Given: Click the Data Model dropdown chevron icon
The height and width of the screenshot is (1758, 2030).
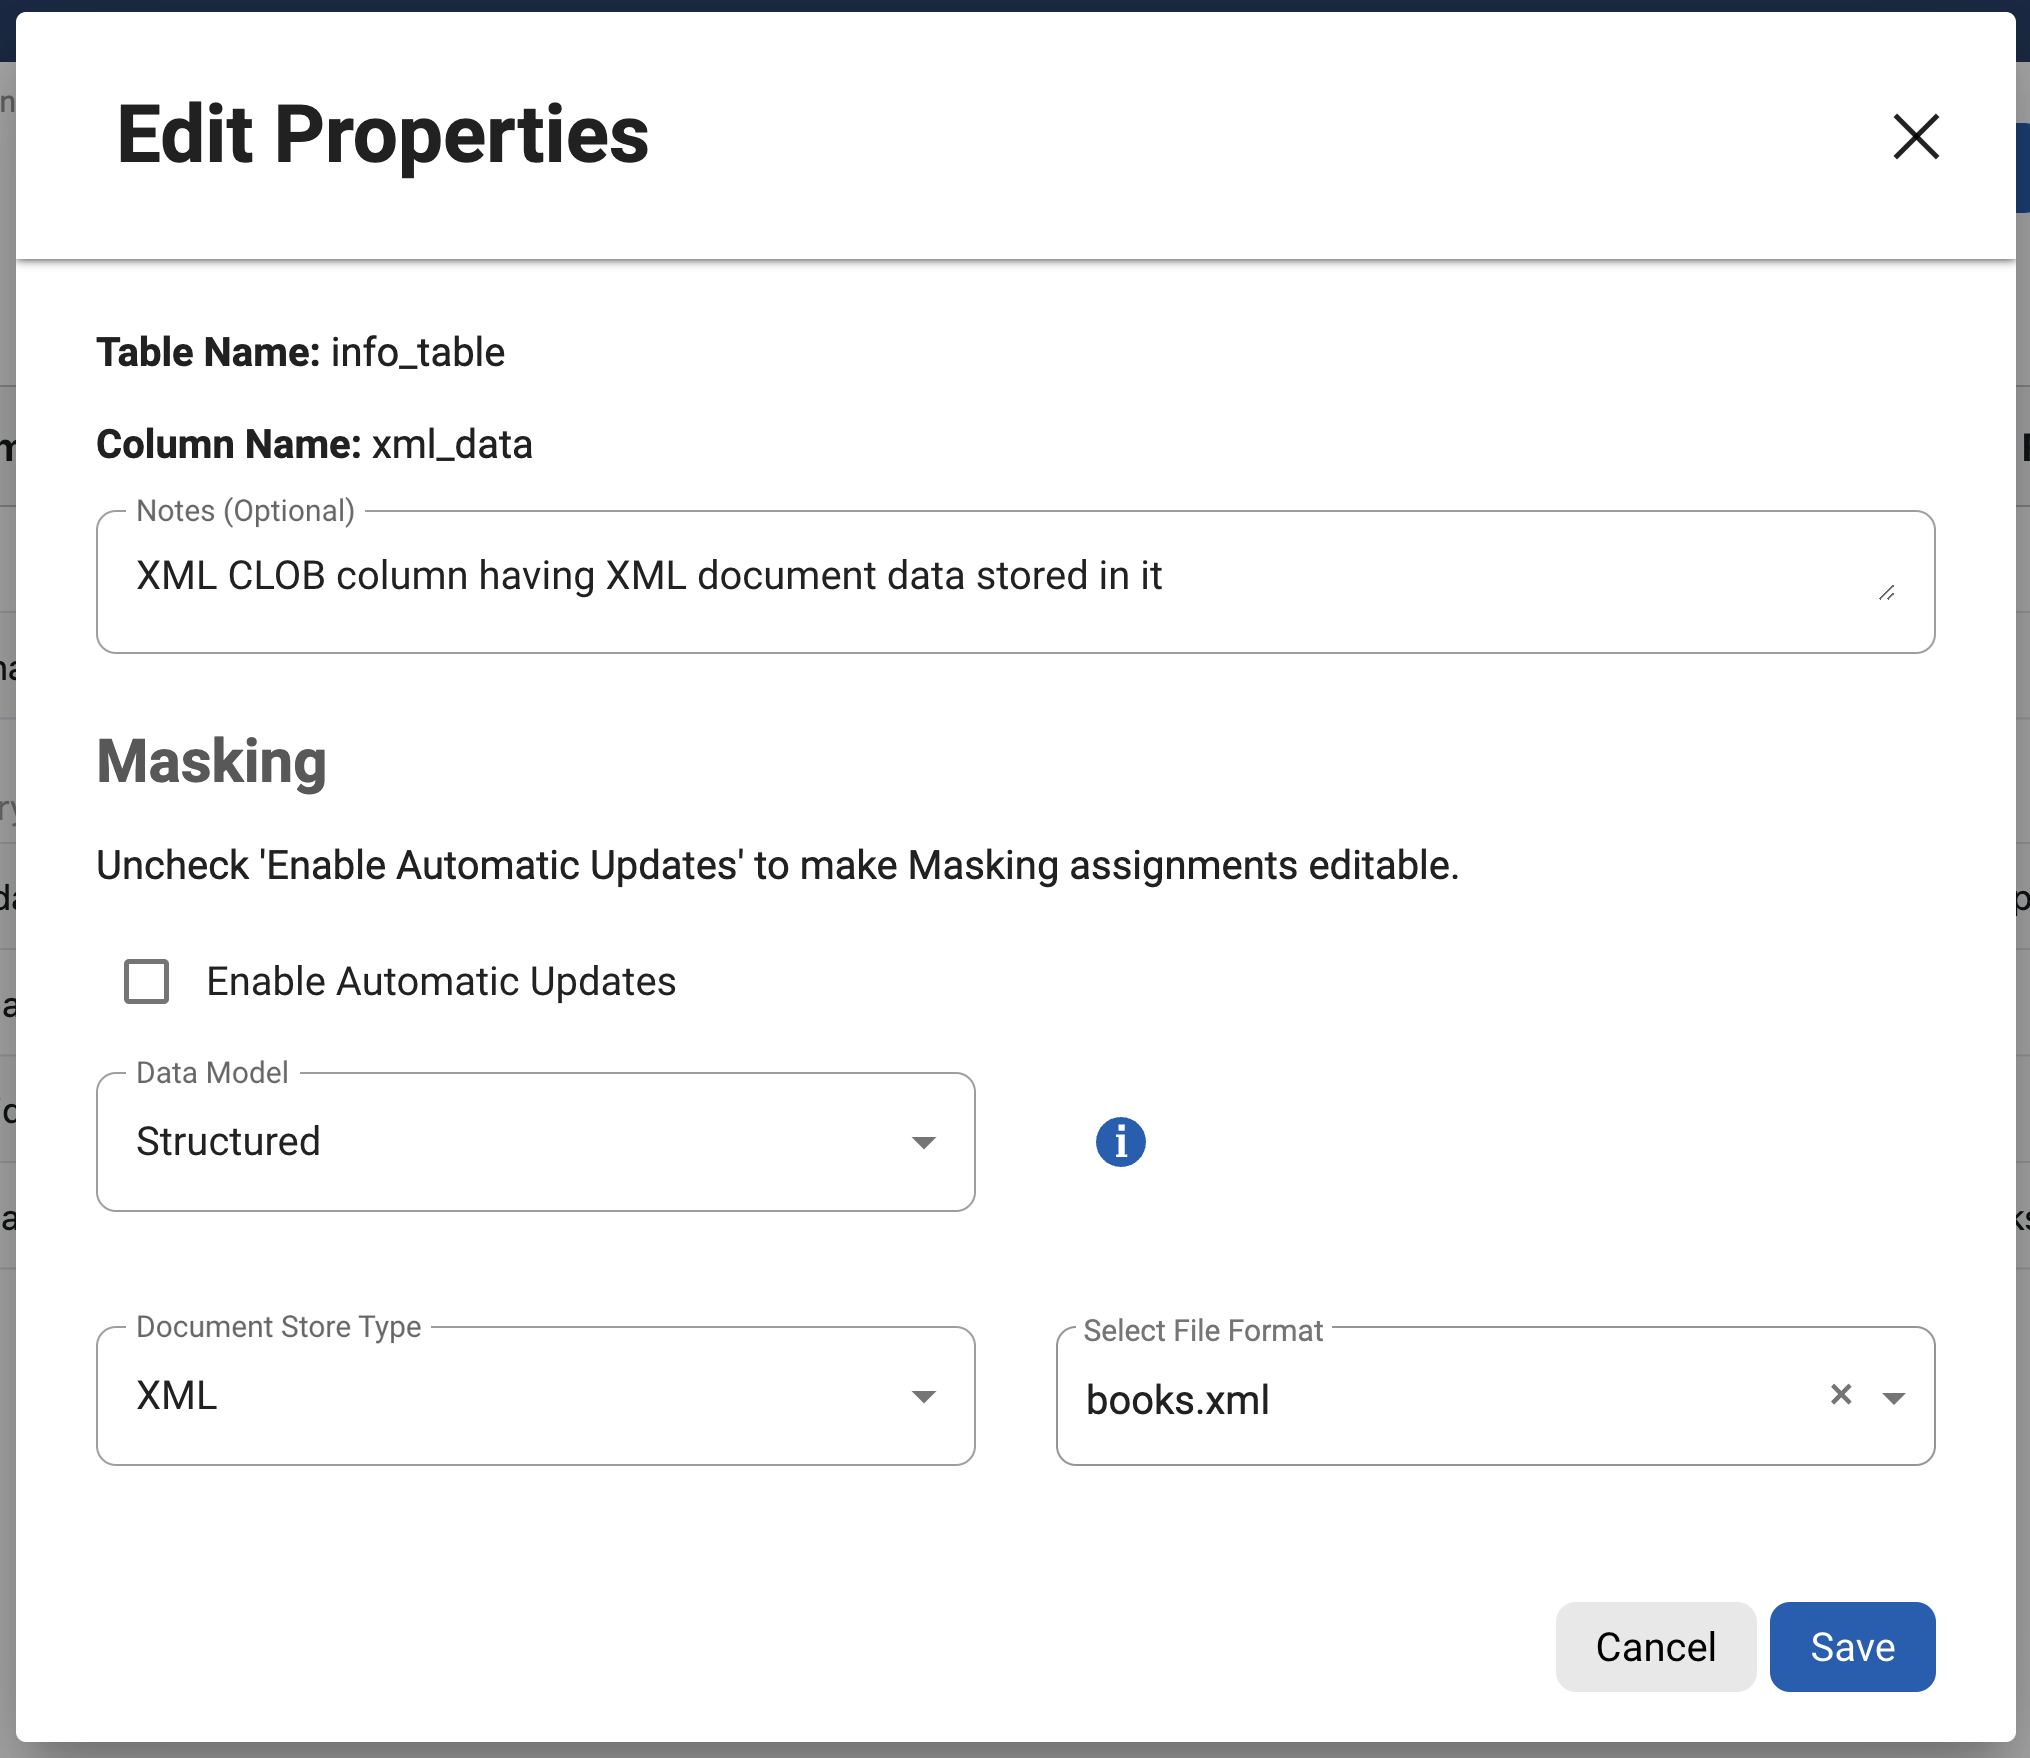Looking at the screenshot, I should (x=924, y=1142).
